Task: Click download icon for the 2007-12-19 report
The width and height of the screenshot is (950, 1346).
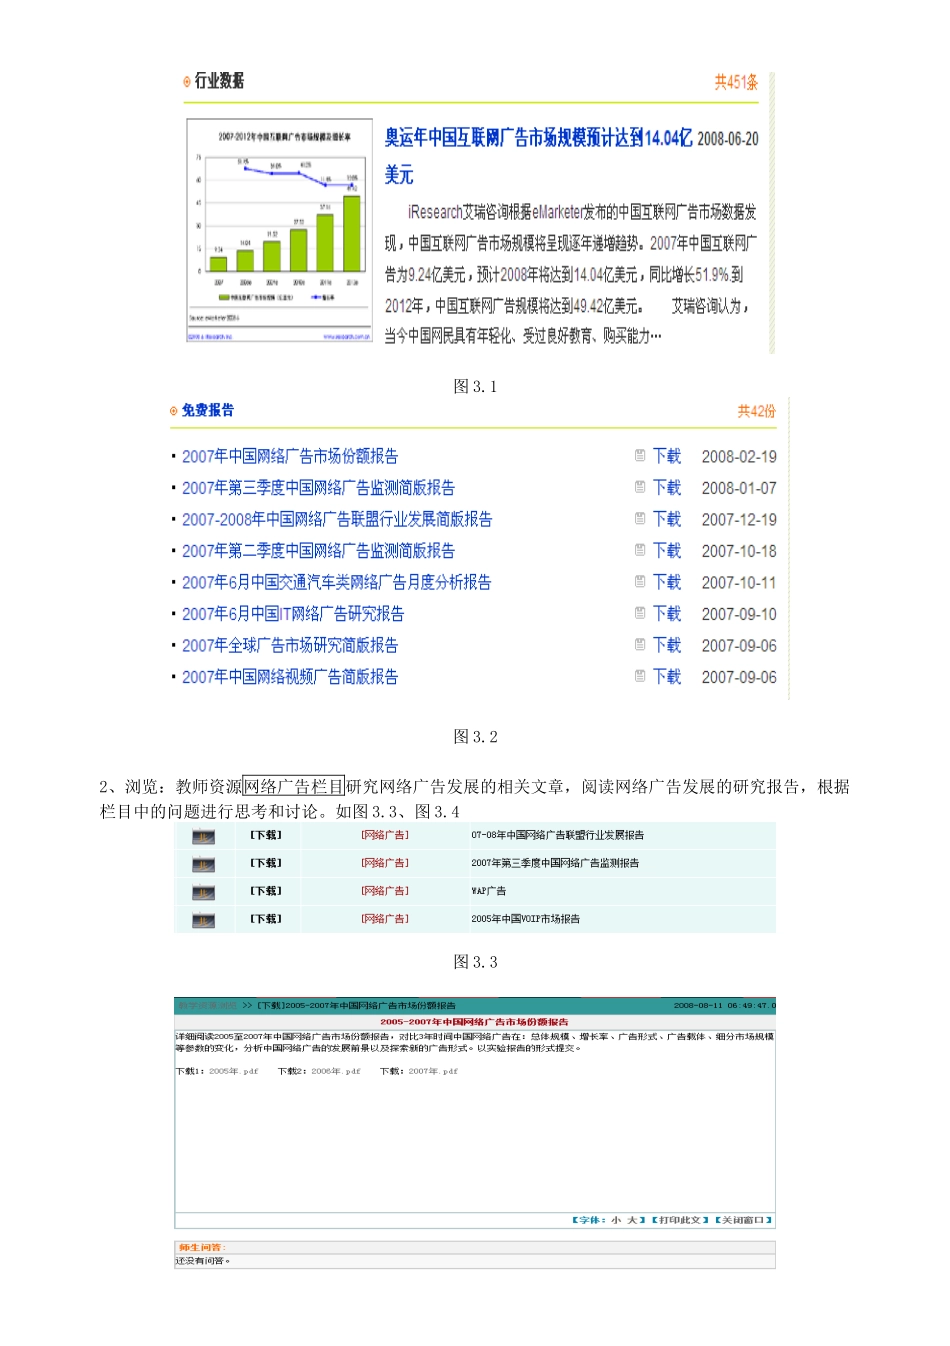Action: point(640,519)
